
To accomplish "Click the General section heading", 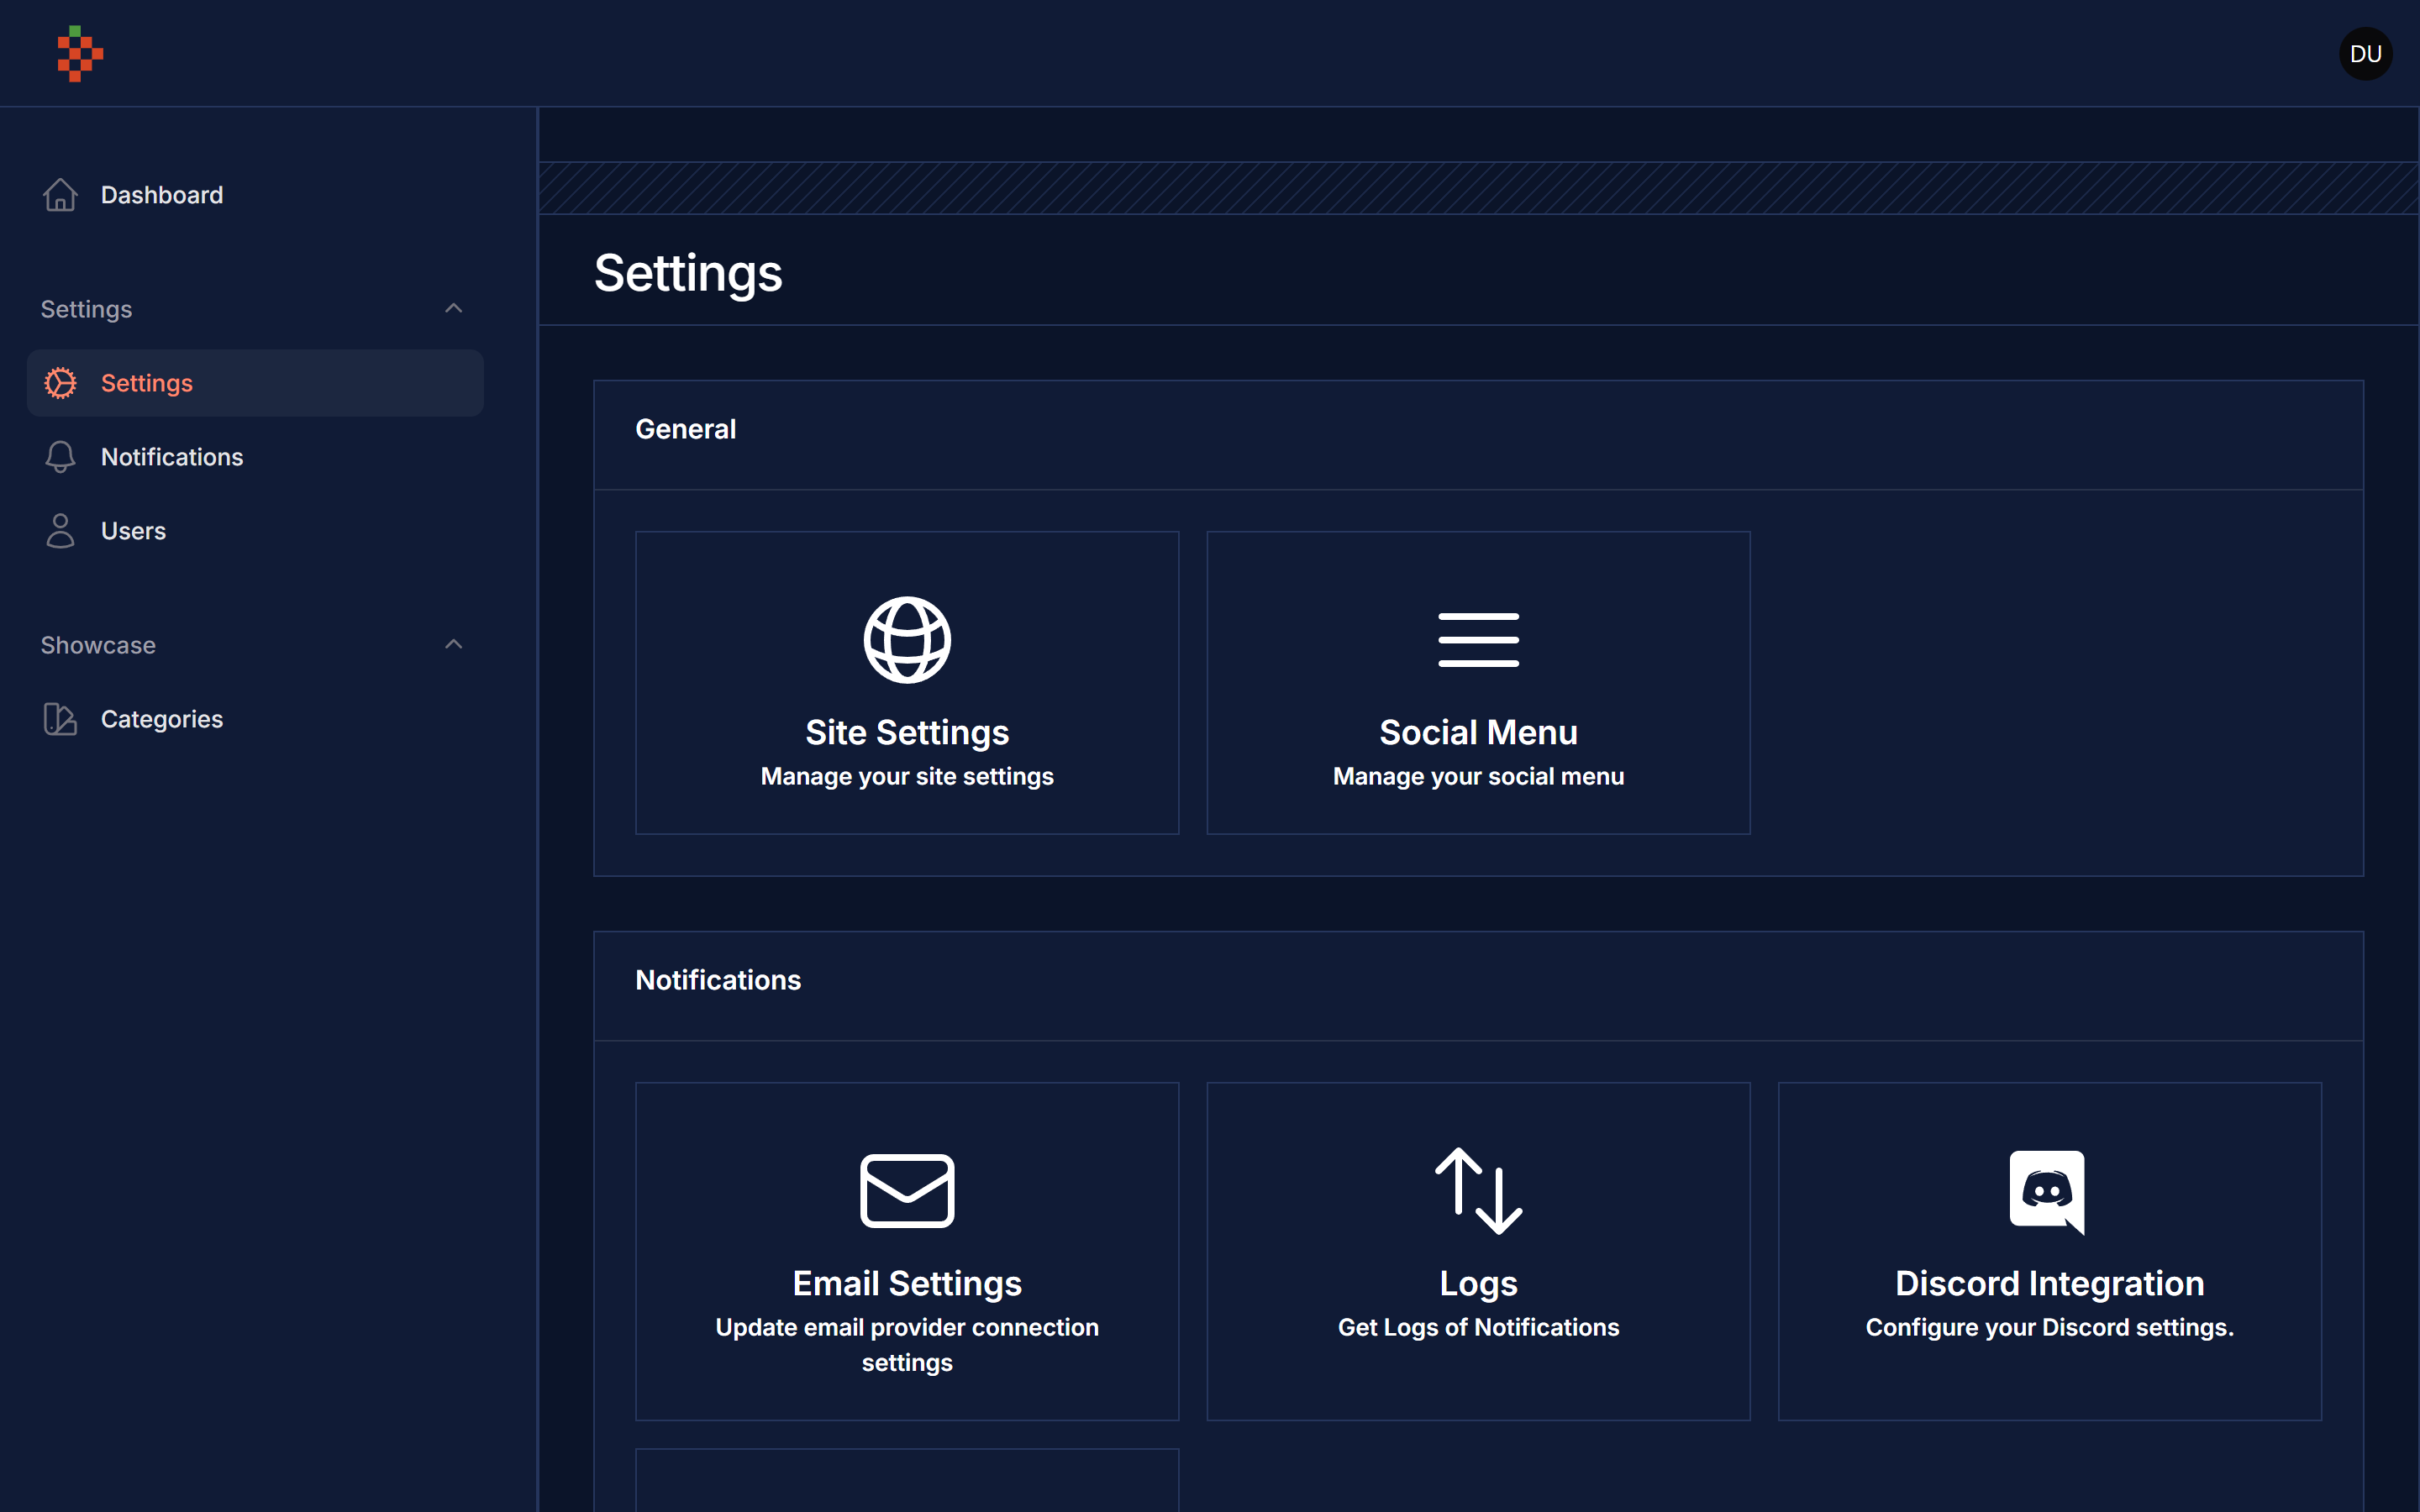I will pos(685,429).
